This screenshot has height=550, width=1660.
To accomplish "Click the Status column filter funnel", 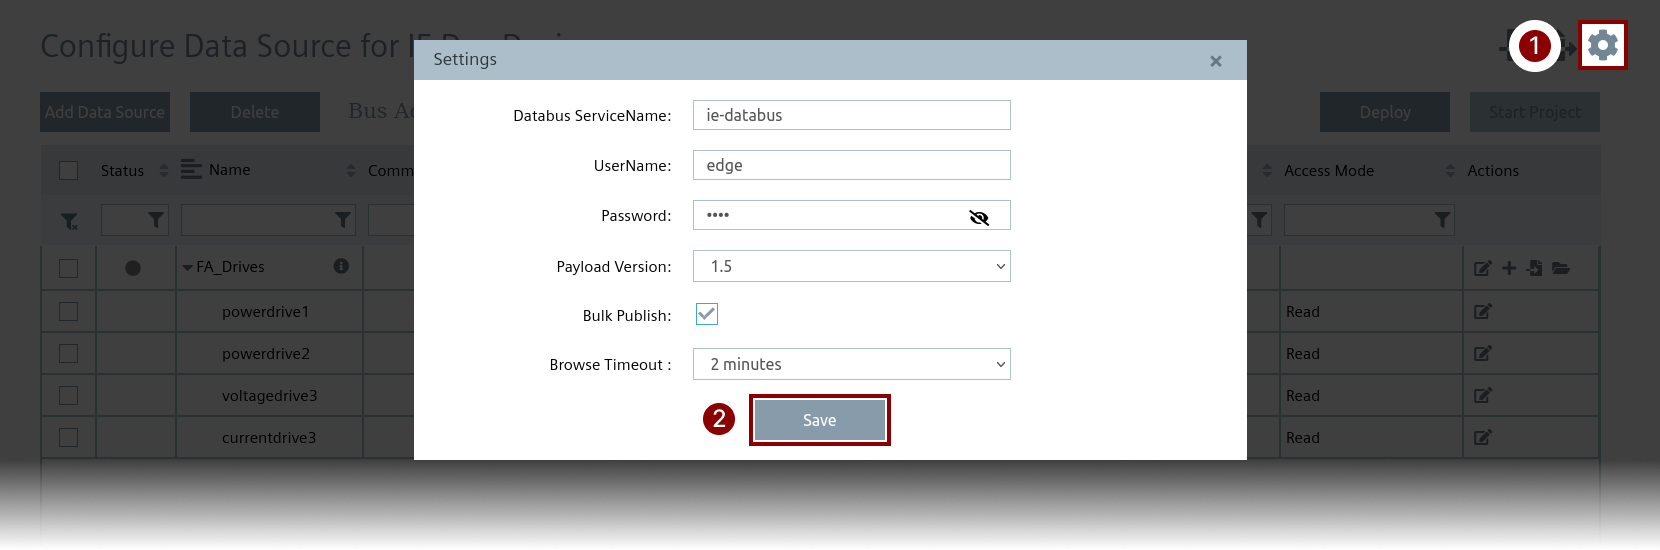I will click(156, 220).
